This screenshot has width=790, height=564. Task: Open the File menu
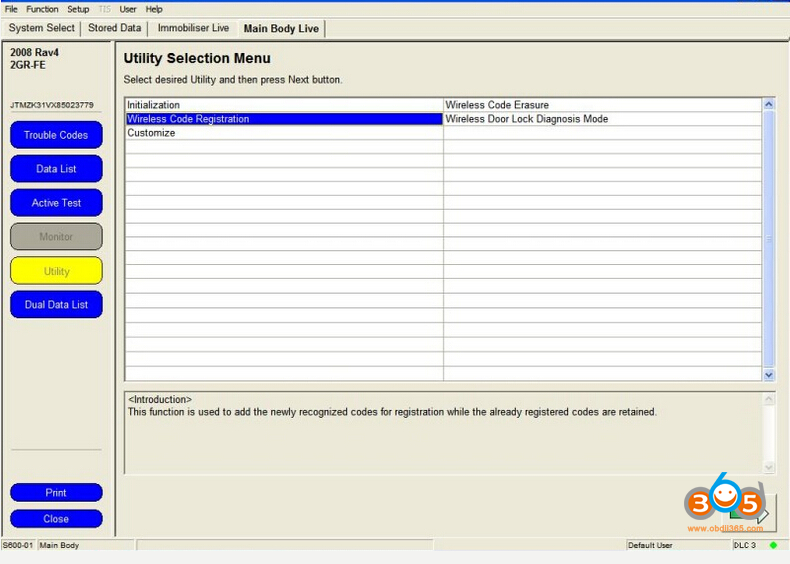[11, 9]
